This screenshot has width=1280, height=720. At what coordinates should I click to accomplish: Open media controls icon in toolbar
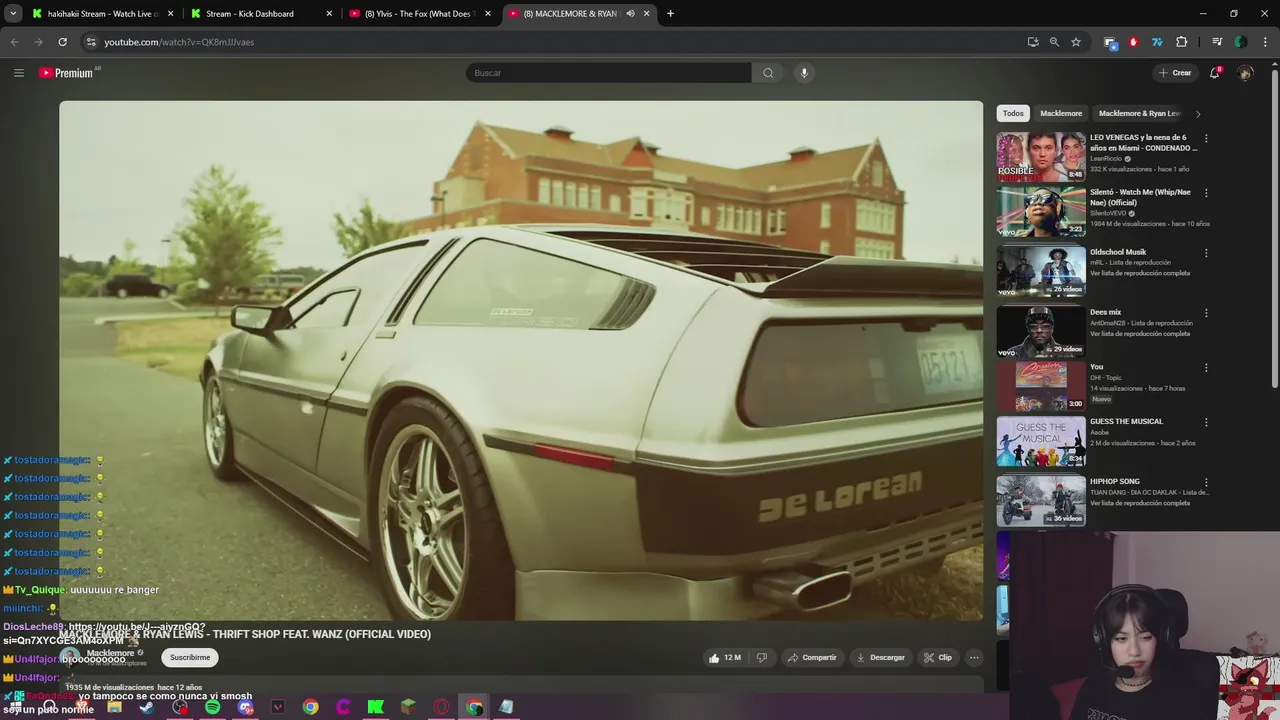[x=1217, y=42]
